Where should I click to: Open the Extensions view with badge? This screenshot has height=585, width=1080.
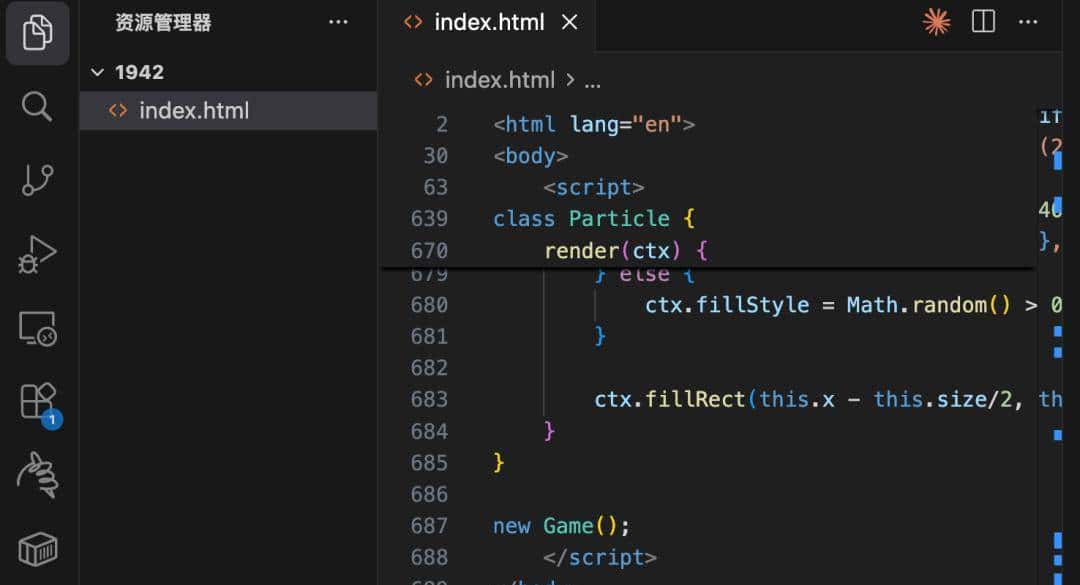(x=38, y=402)
